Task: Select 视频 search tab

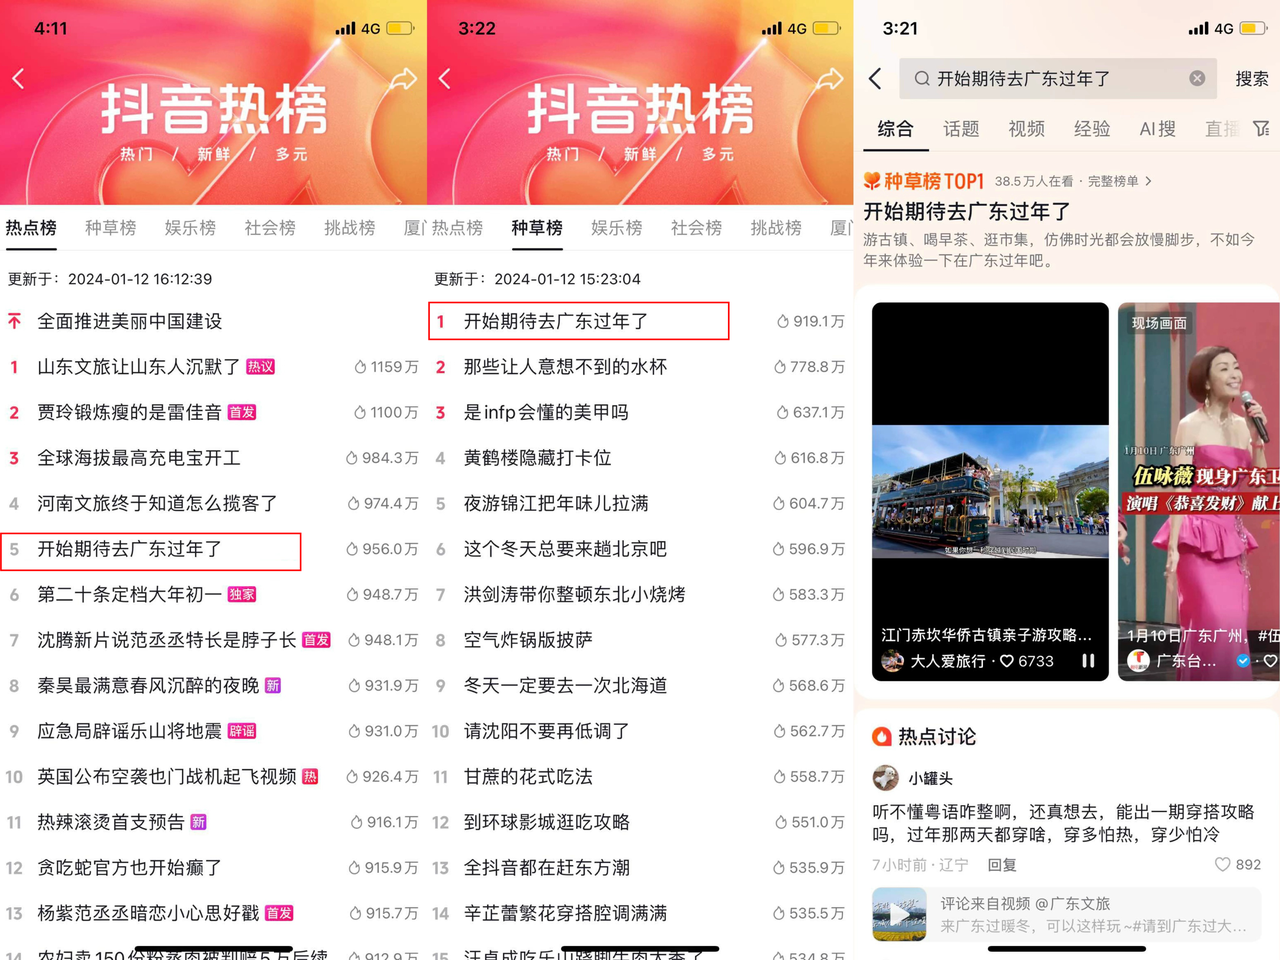Action: (1026, 128)
